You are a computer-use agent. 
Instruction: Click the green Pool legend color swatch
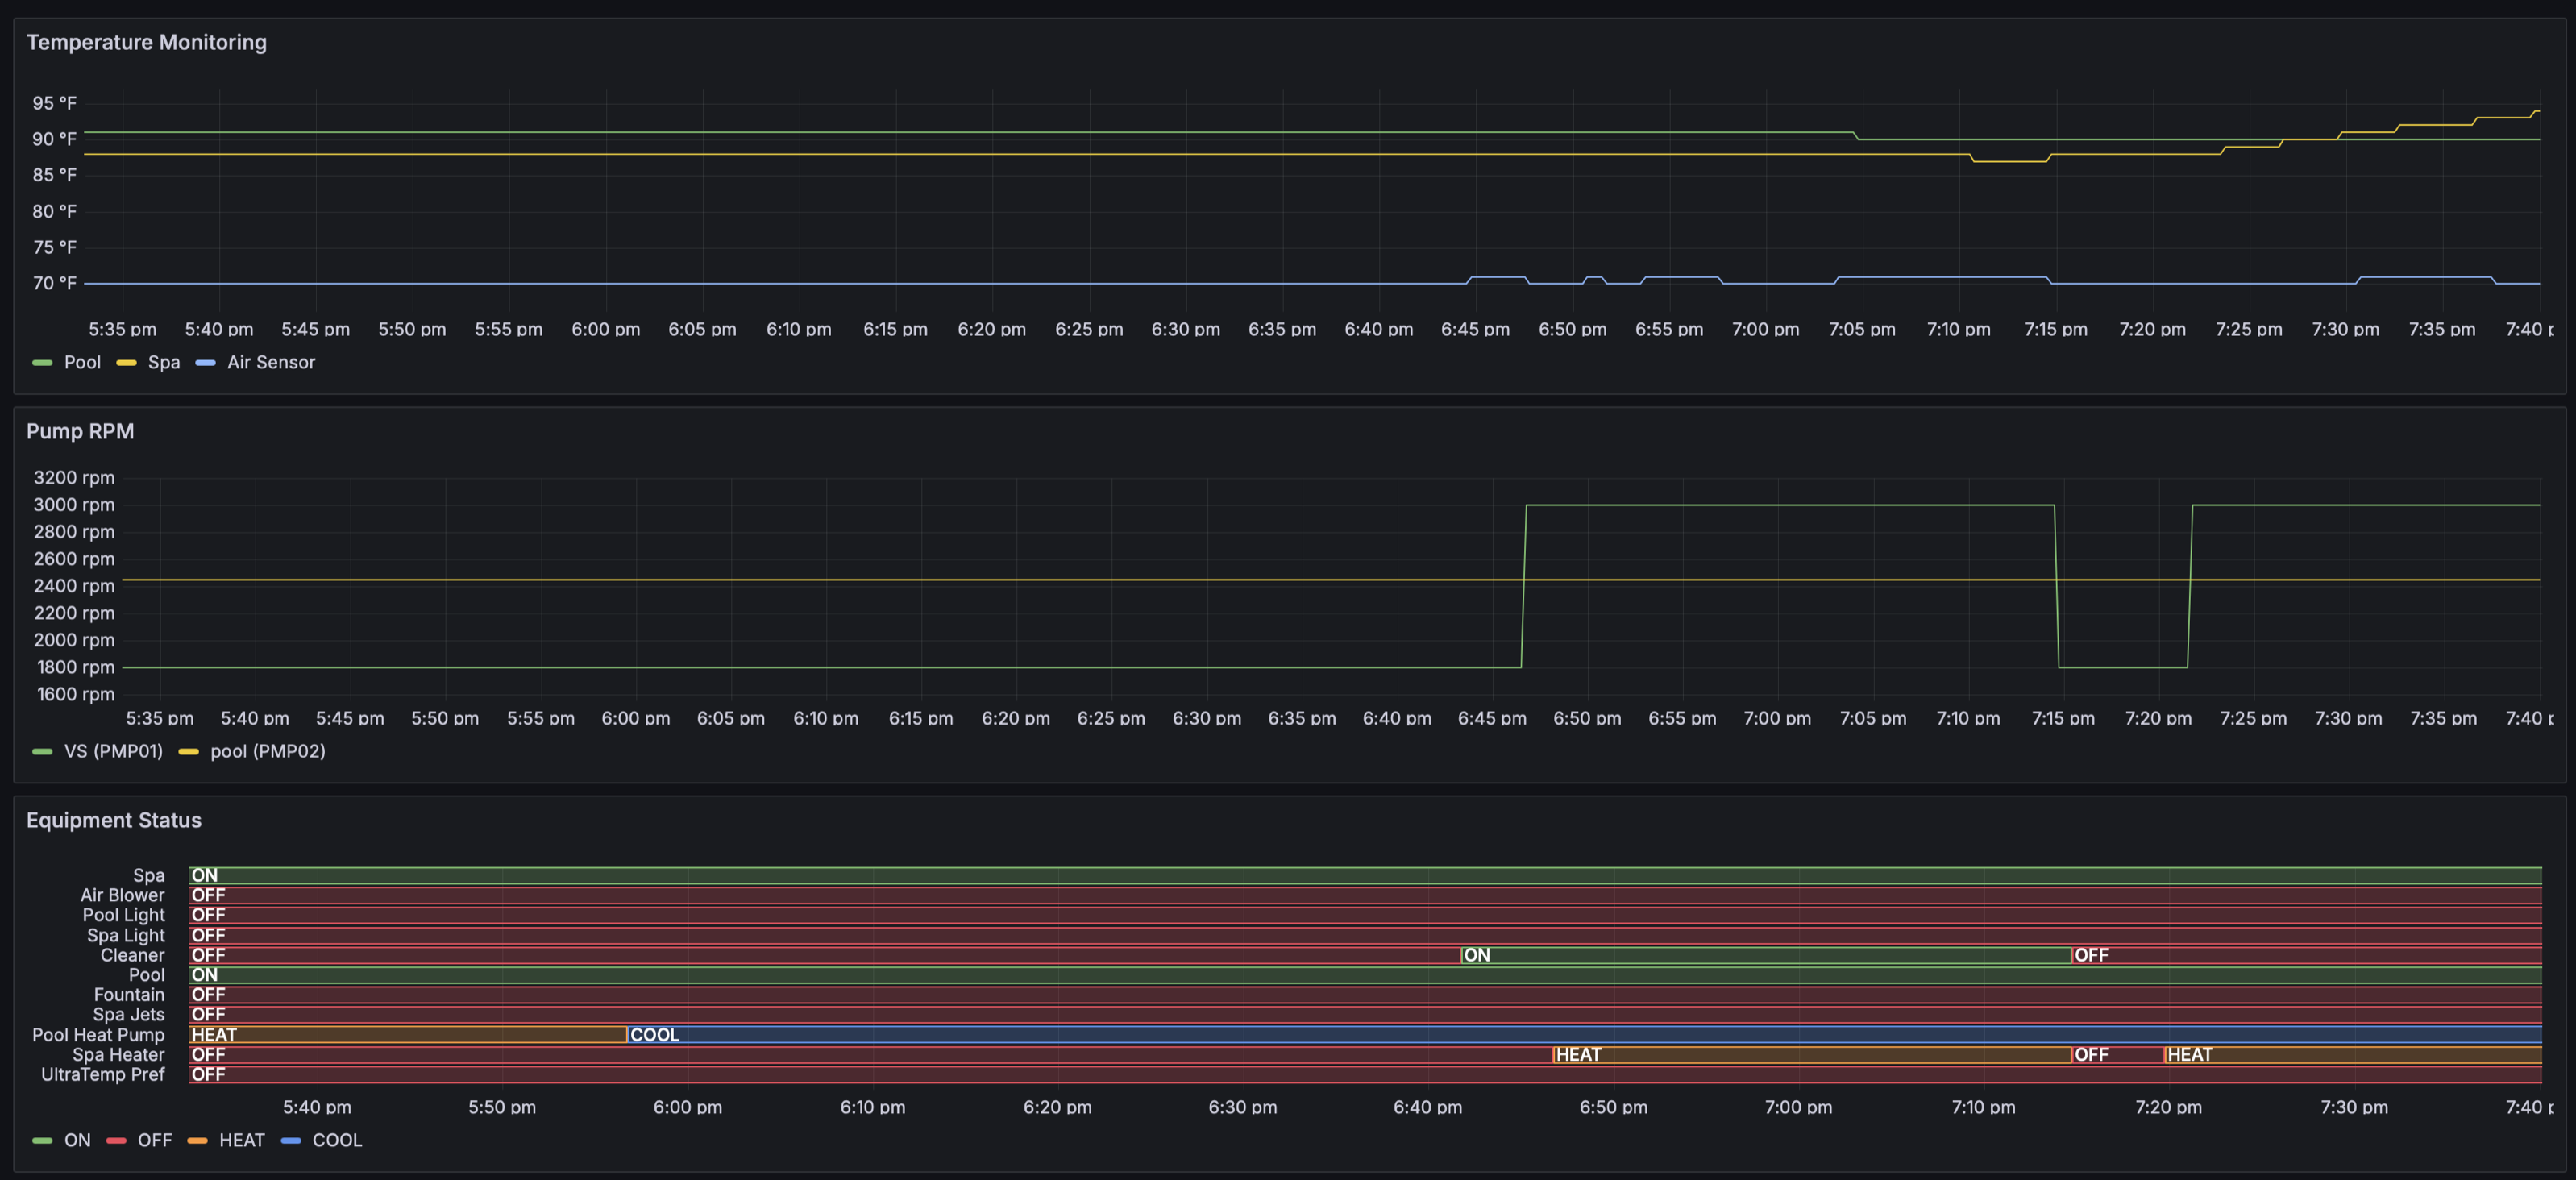click(x=42, y=363)
